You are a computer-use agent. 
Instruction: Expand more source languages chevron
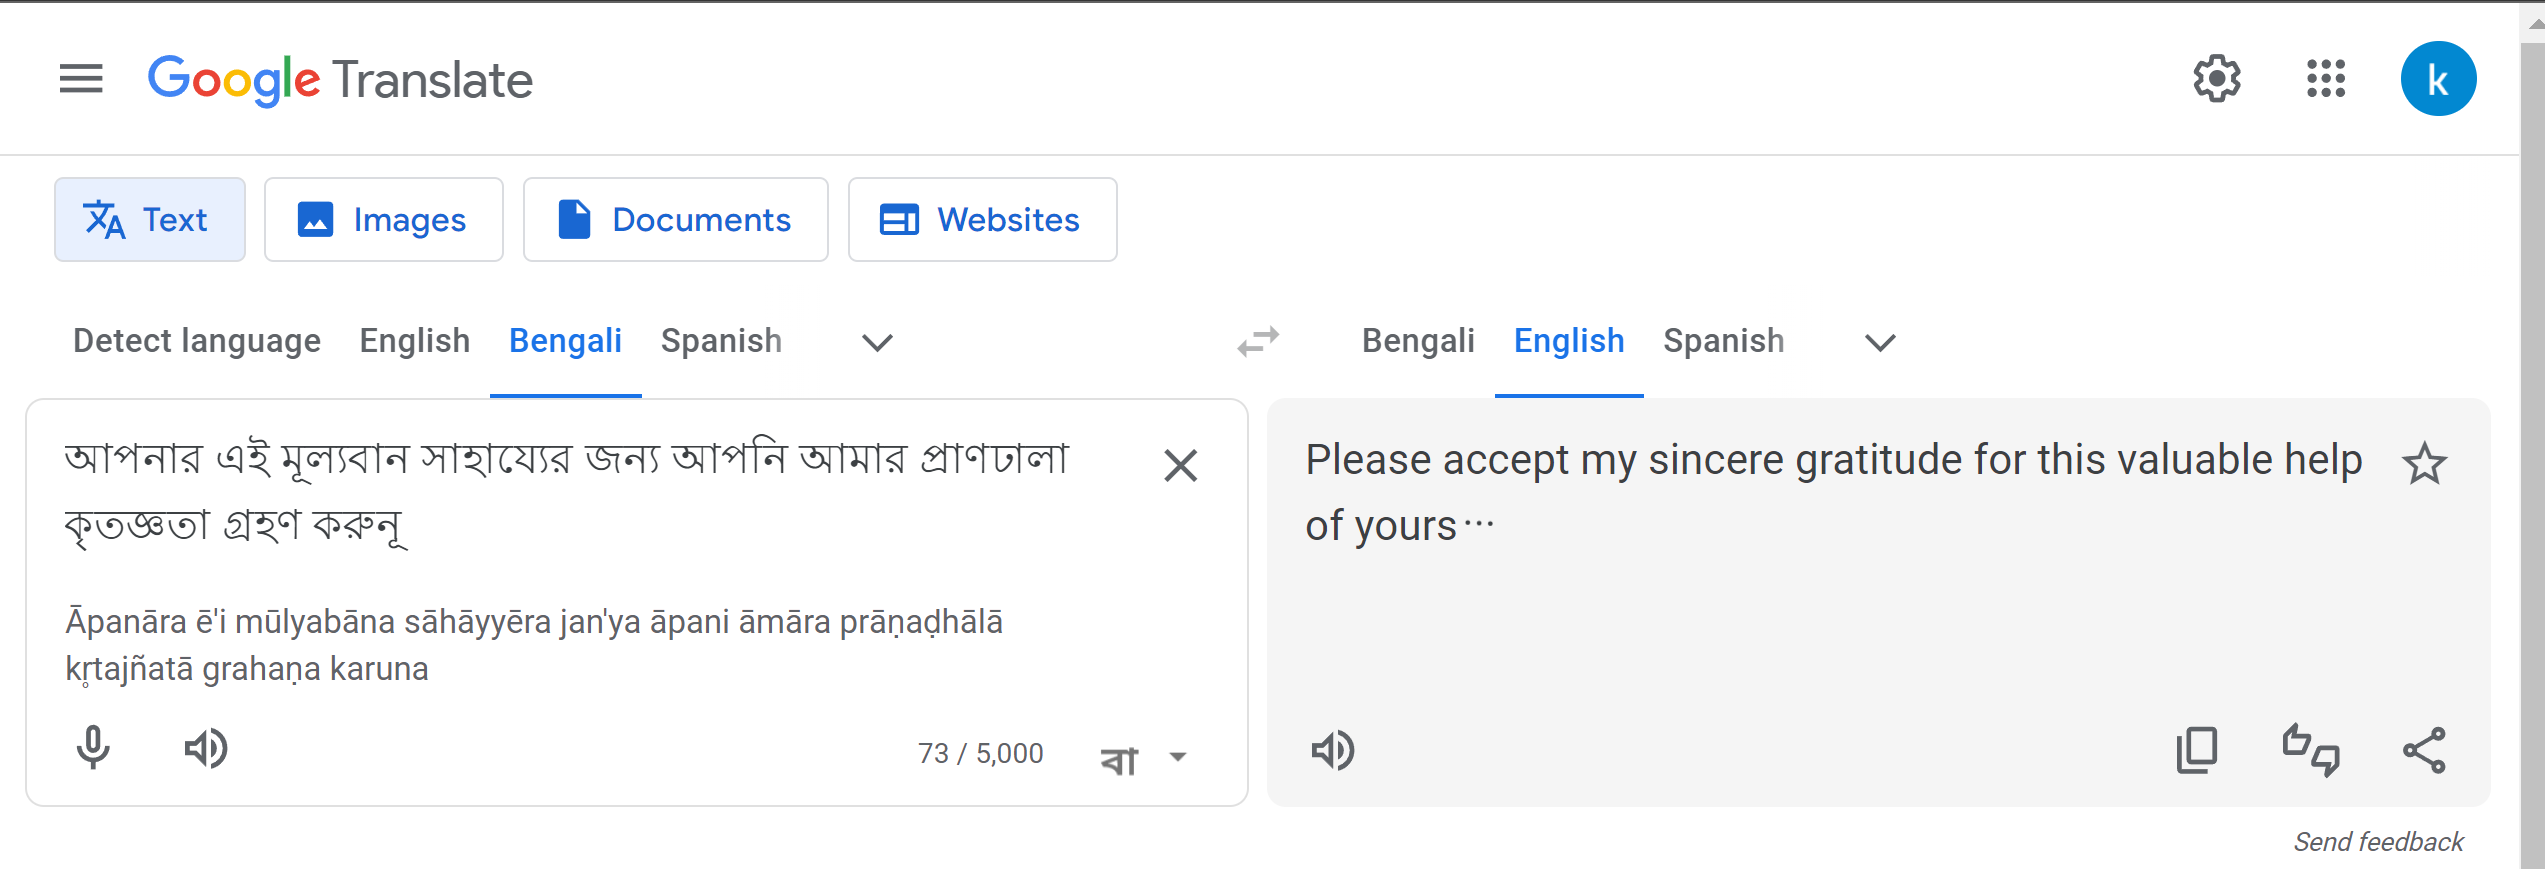tap(877, 342)
